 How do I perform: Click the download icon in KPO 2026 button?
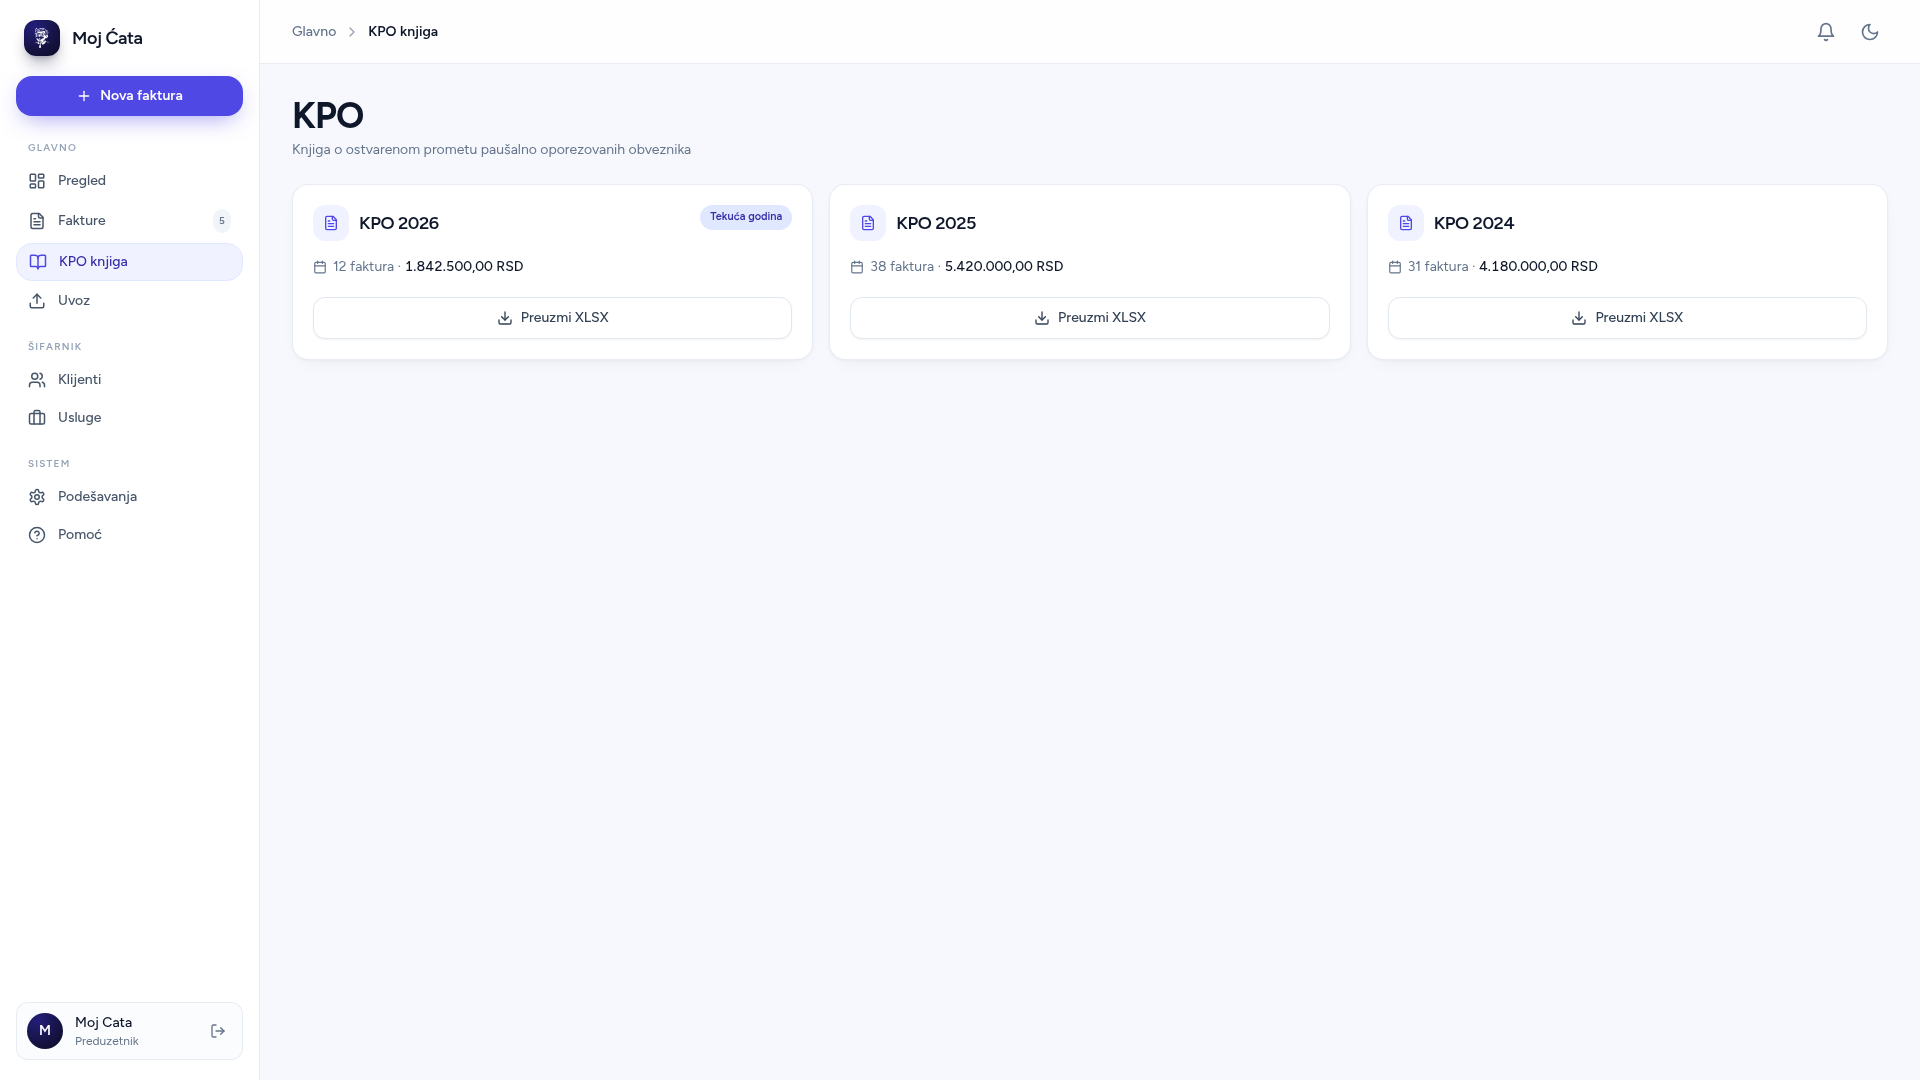505,318
